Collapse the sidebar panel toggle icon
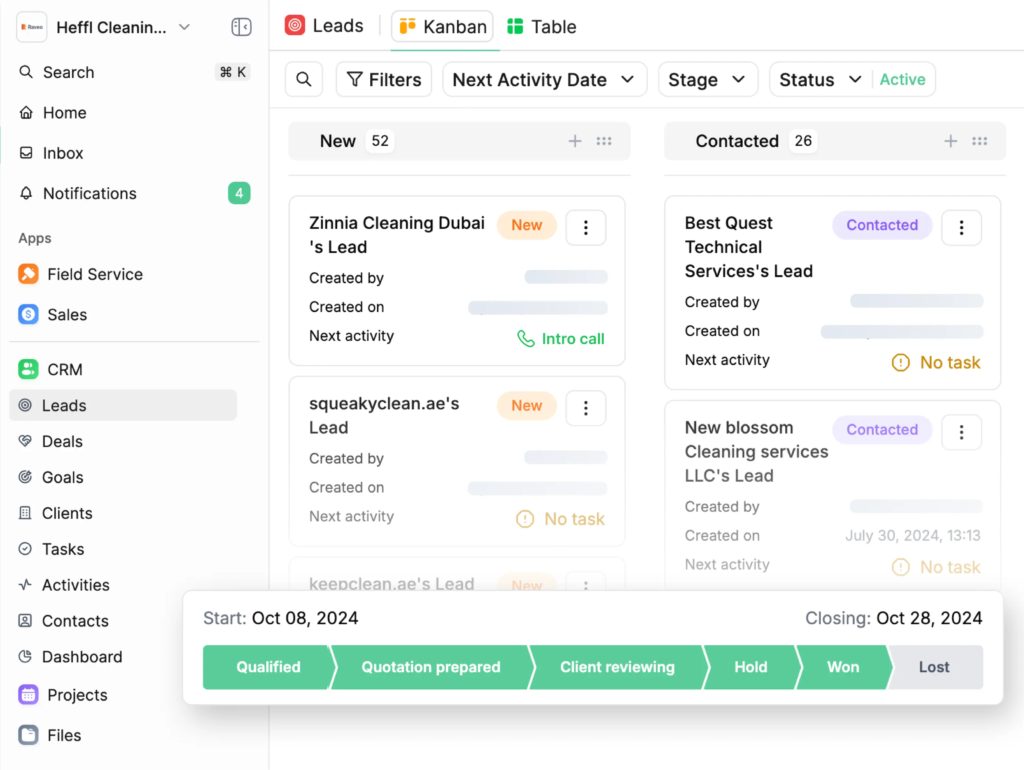 (241, 27)
